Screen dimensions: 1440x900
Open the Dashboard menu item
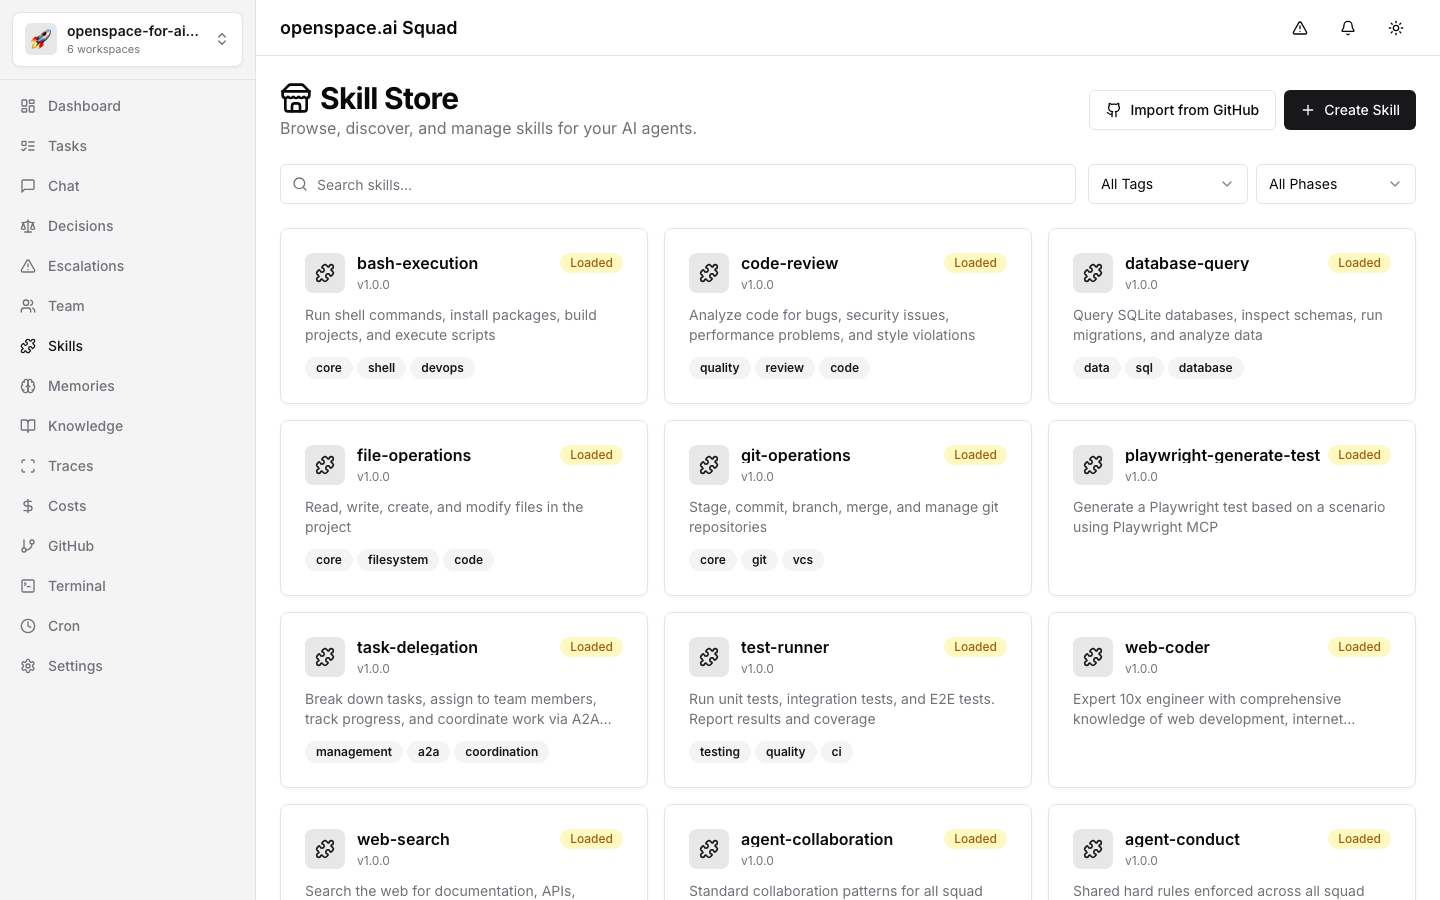[x=84, y=106]
